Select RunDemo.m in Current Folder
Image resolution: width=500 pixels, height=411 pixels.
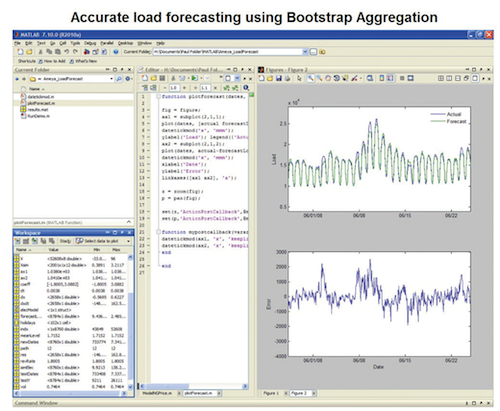tap(38, 116)
